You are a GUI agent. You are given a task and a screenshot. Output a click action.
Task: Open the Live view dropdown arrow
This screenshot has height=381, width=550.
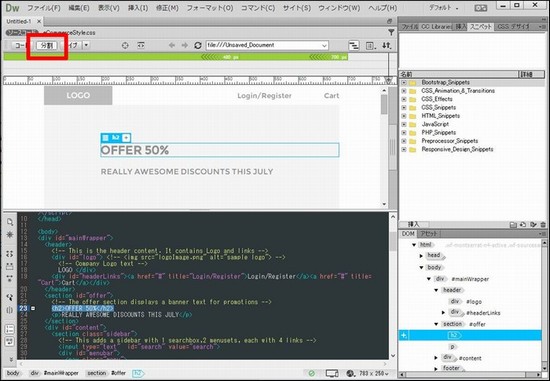tap(86, 46)
